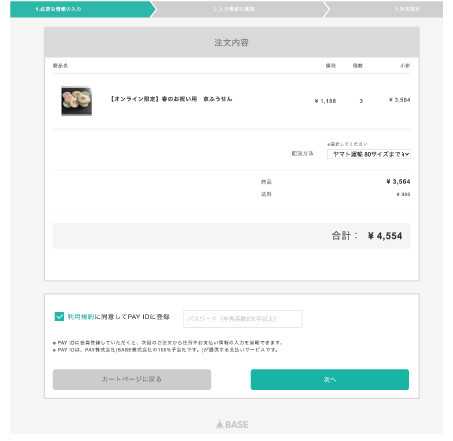Click the dropdown arrow on ヤマト運輸 selector
This screenshot has height=441, width=453.
pyautogui.click(x=407, y=154)
